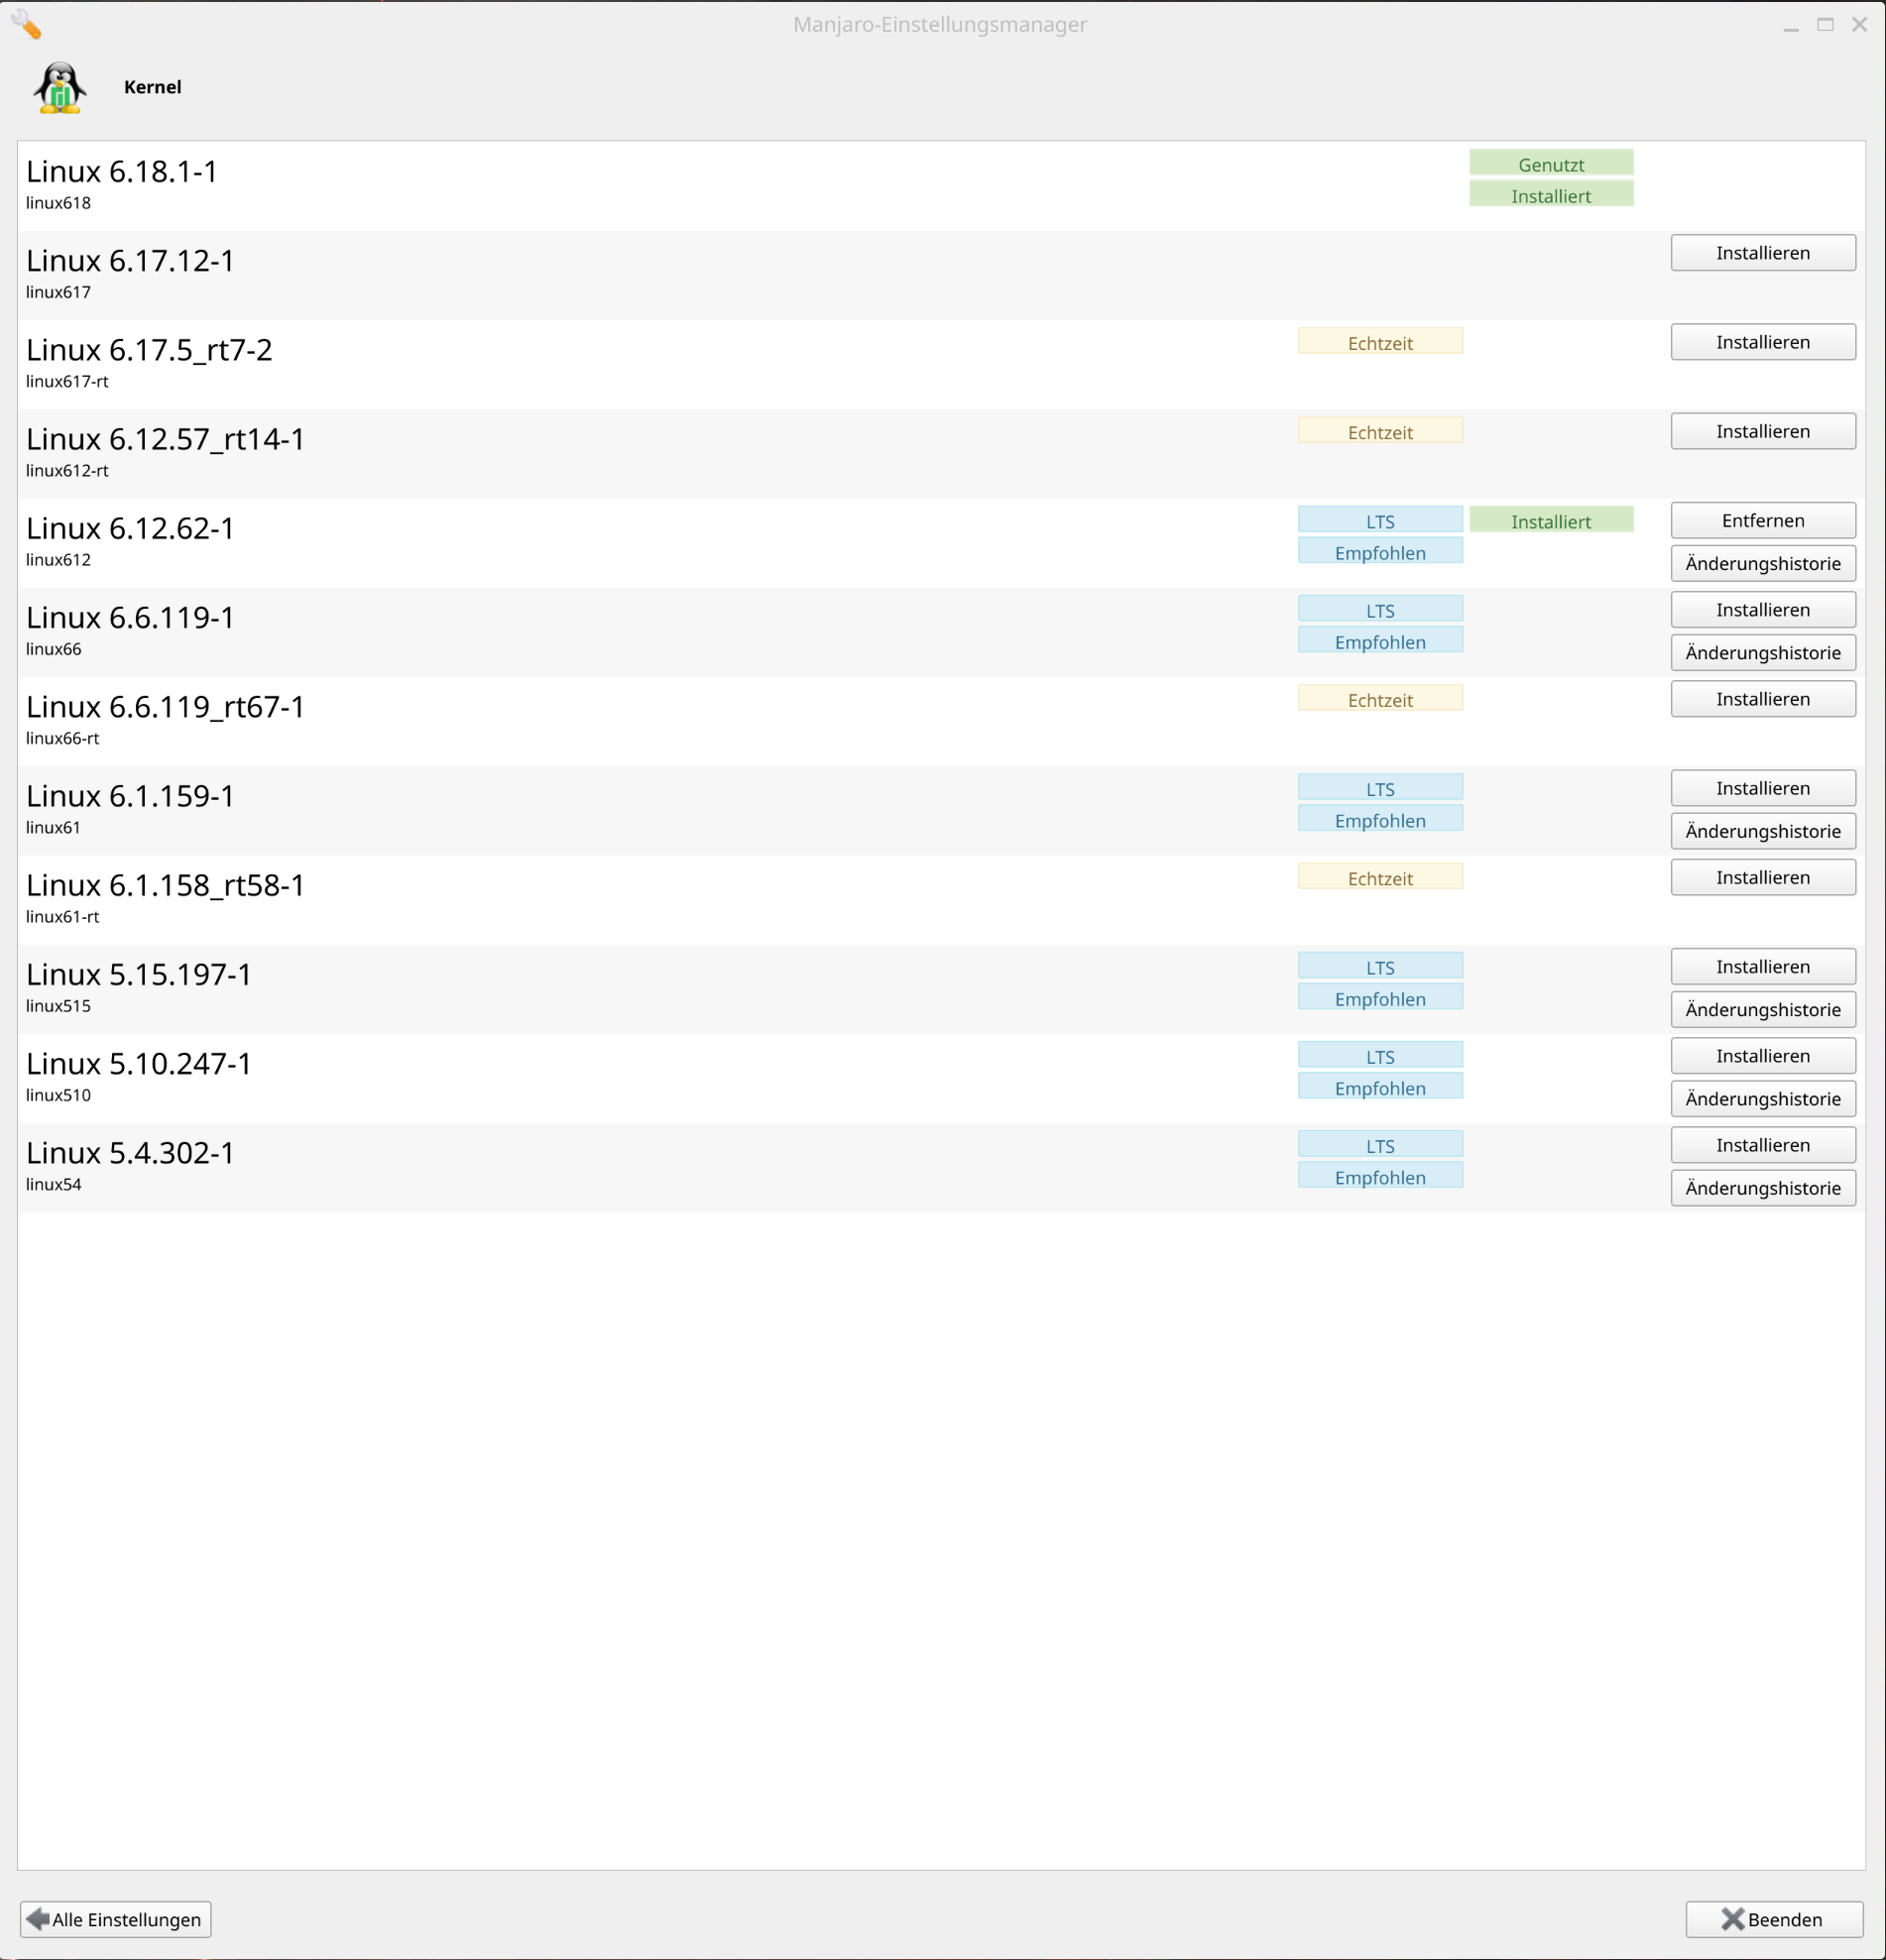This screenshot has width=1886, height=1960.
Task: Click the Empfohlen badge for linux515
Action: (x=1380, y=997)
